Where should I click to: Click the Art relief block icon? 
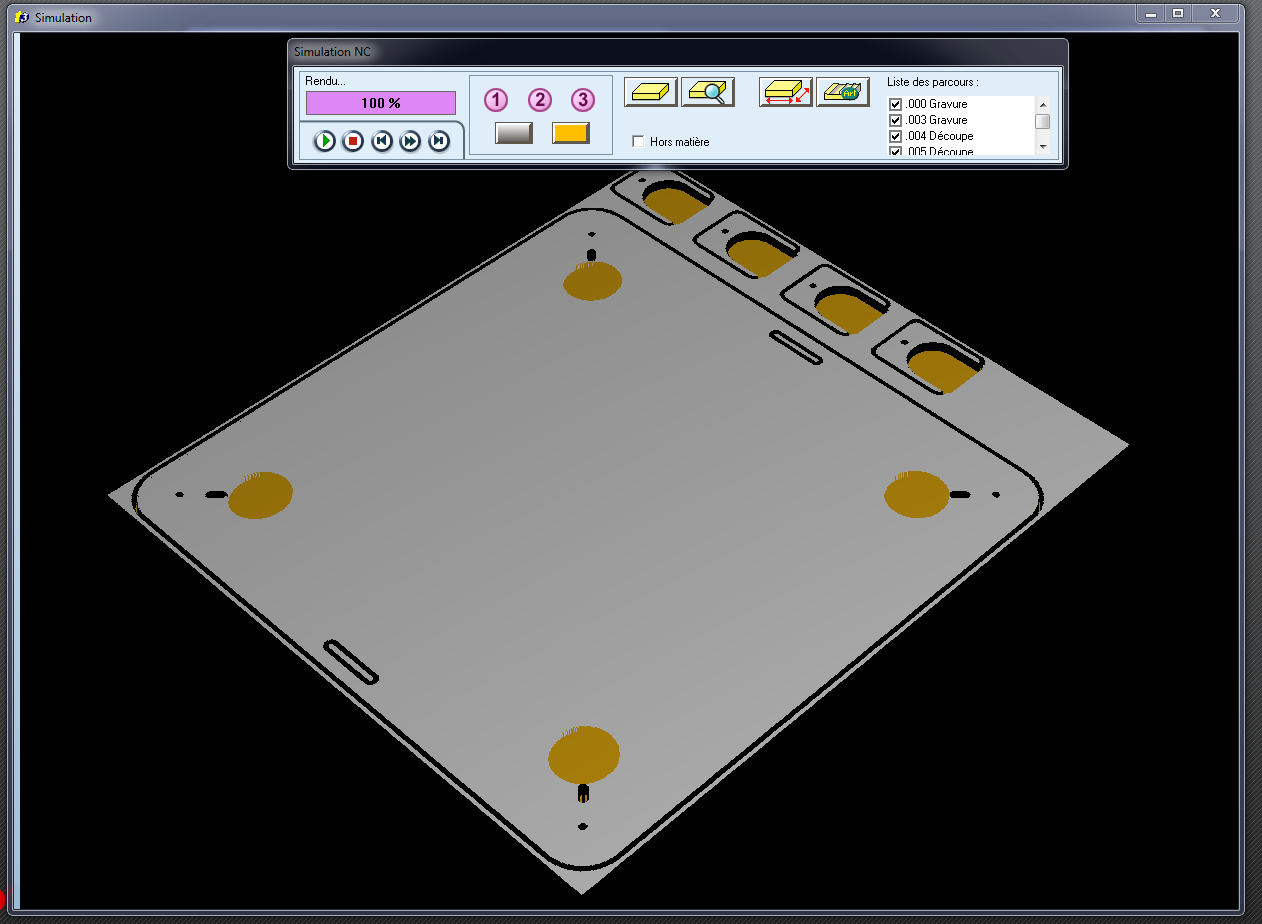(842, 92)
